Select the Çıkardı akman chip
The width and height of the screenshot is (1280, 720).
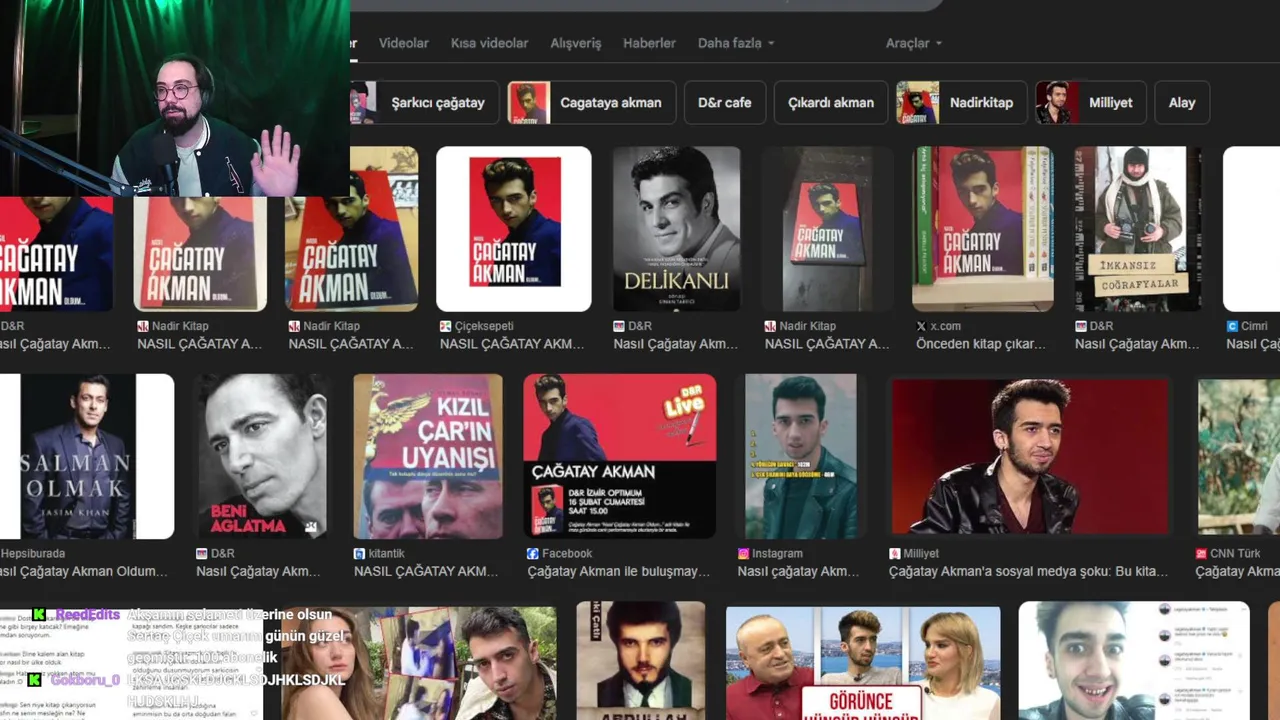pos(831,102)
